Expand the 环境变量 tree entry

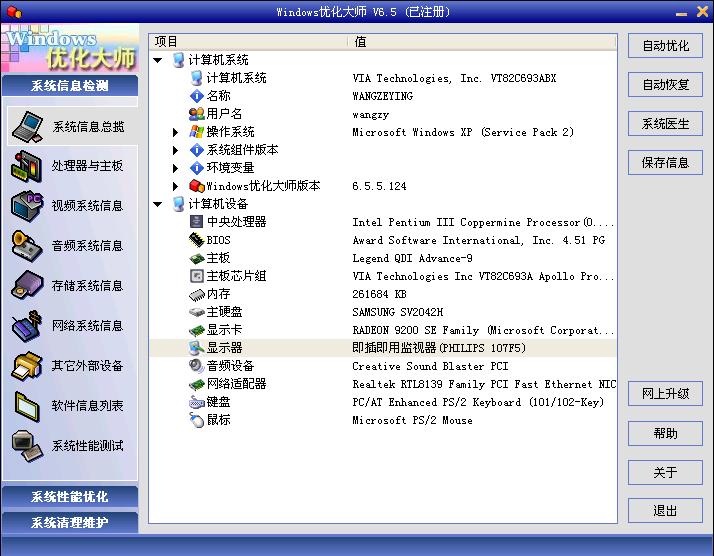point(176,168)
